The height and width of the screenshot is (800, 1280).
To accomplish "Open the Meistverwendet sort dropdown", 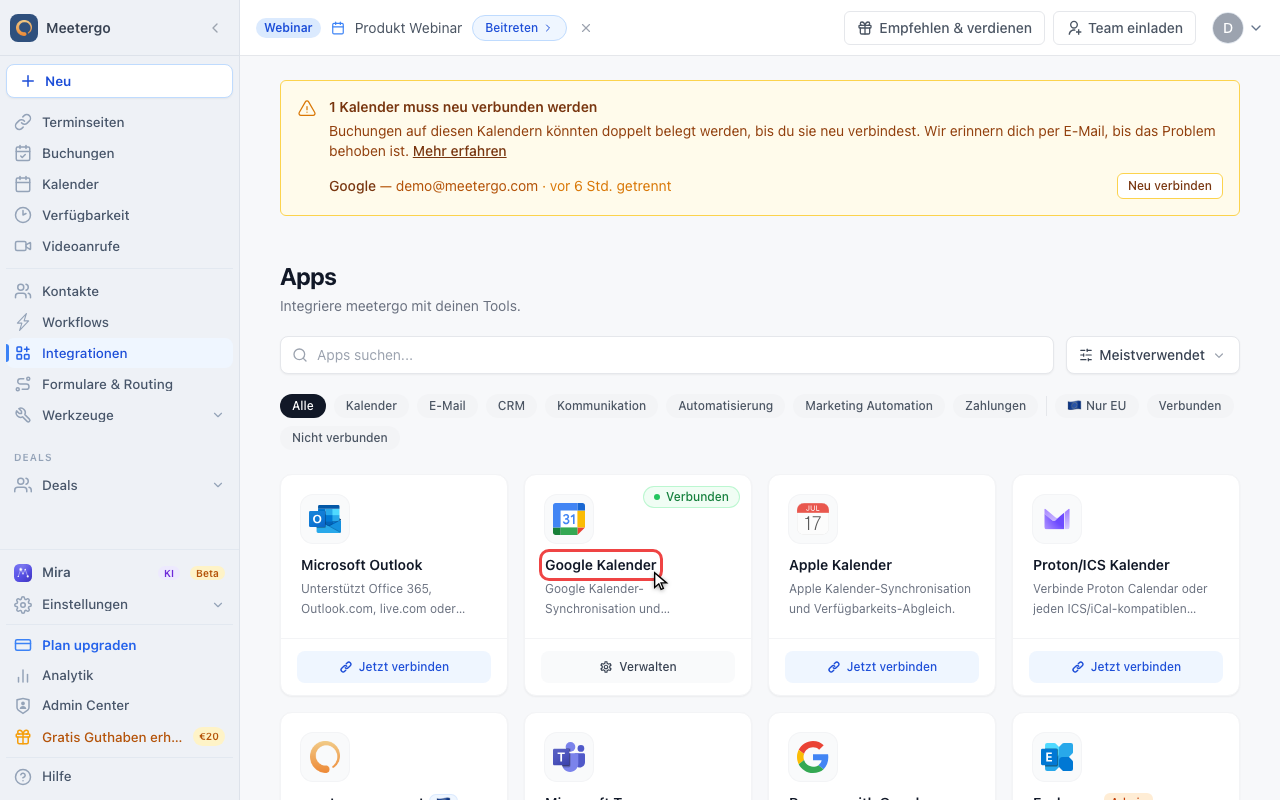I will tap(1153, 355).
